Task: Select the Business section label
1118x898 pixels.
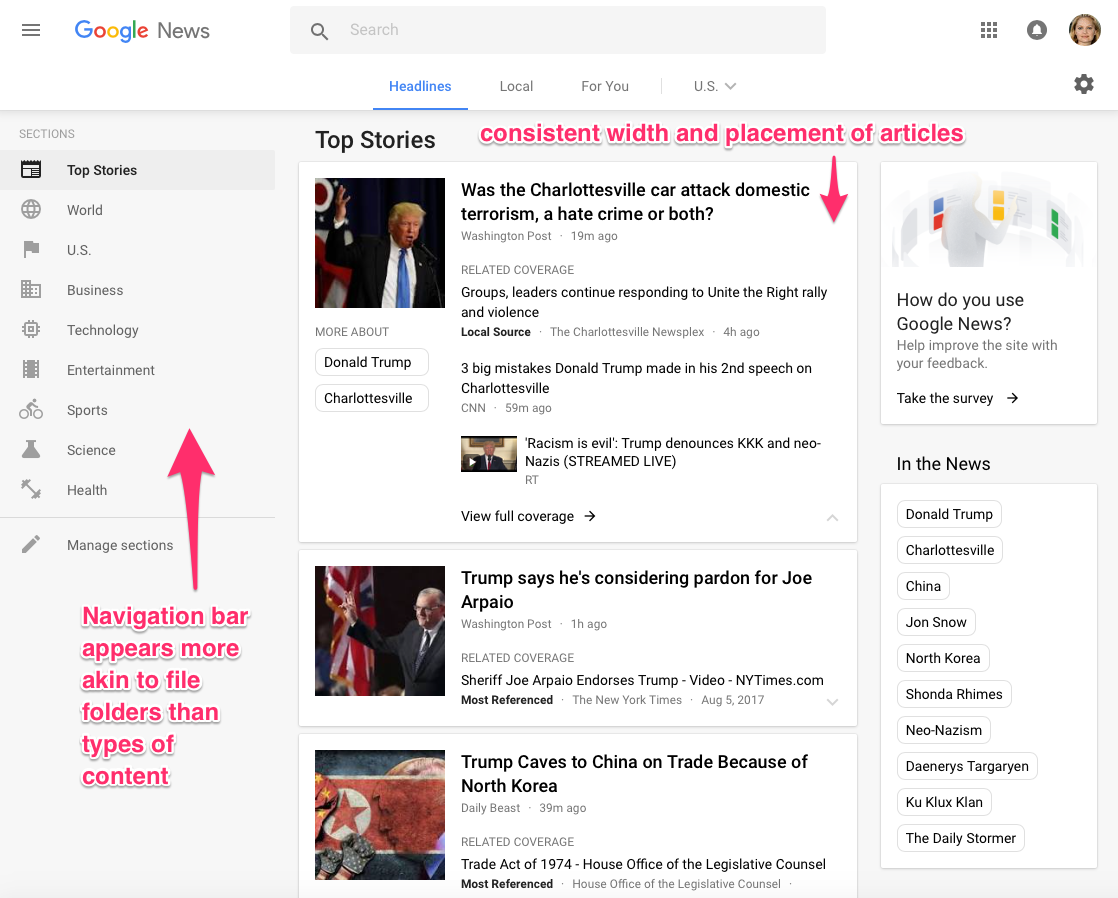Action: pos(95,290)
